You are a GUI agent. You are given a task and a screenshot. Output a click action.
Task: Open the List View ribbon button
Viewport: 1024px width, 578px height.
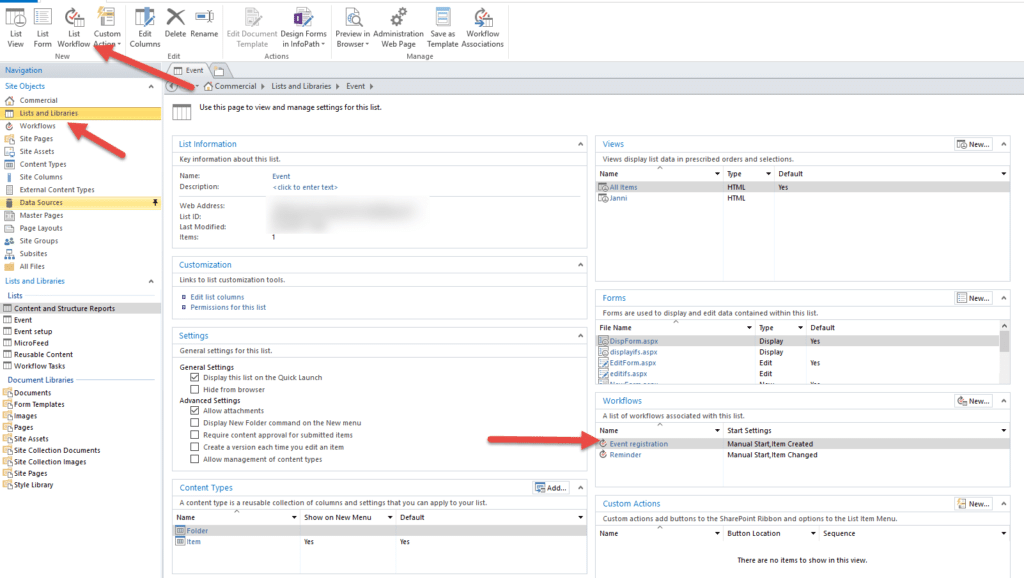coord(15,27)
